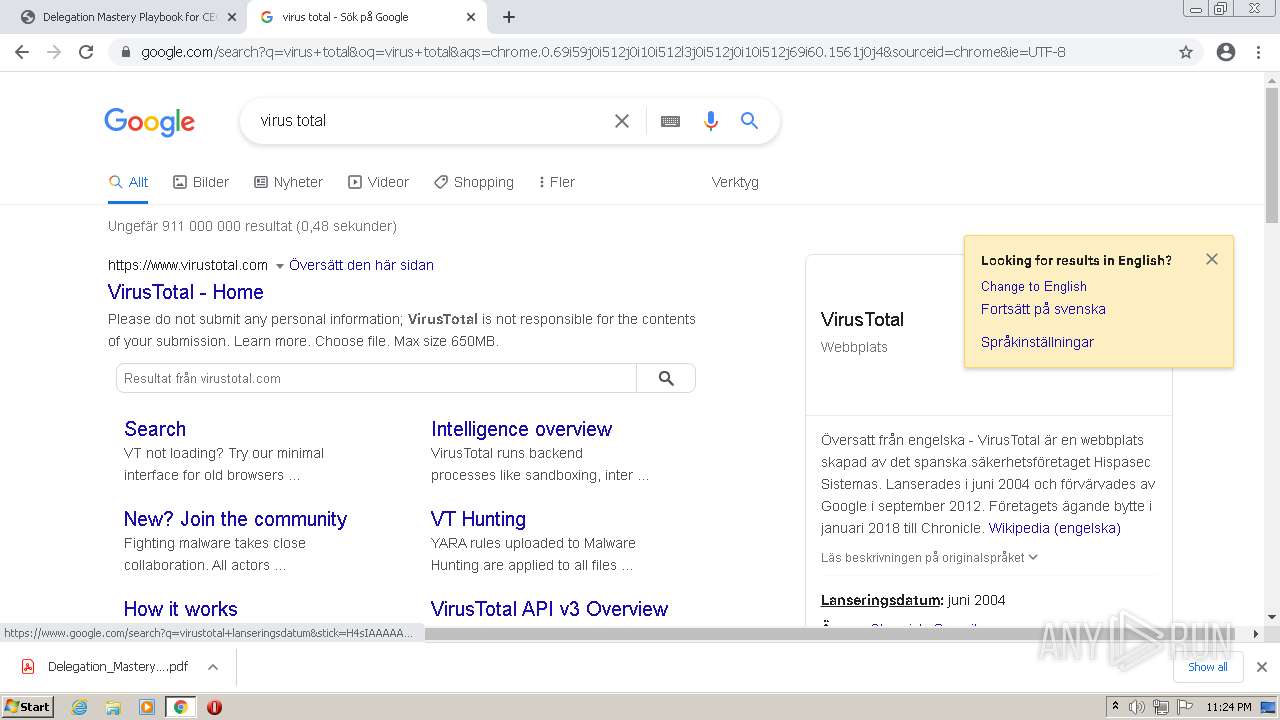Close the Delegation Mastery Playbook tab
This screenshot has width=1280, height=720.
point(231,17)
